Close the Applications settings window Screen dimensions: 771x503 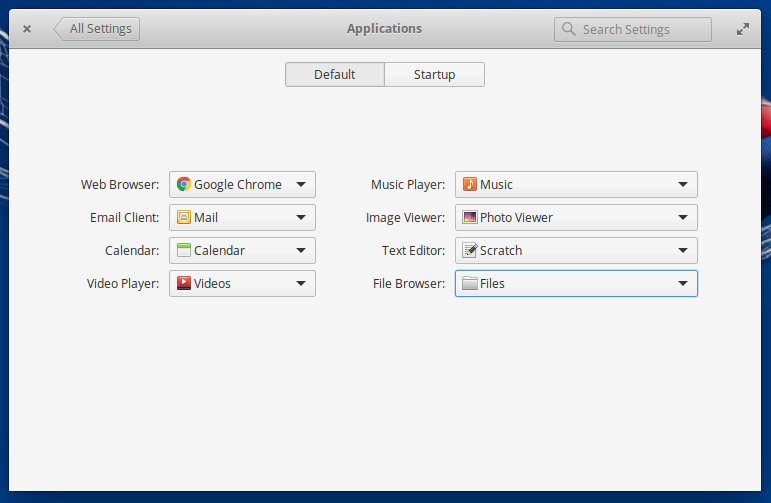click(x=27, y=29)
